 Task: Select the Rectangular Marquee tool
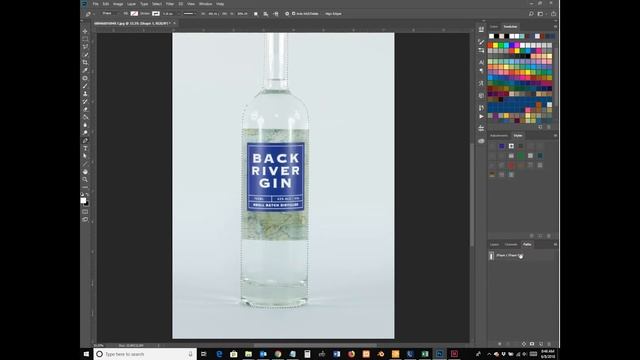point(85,39)
